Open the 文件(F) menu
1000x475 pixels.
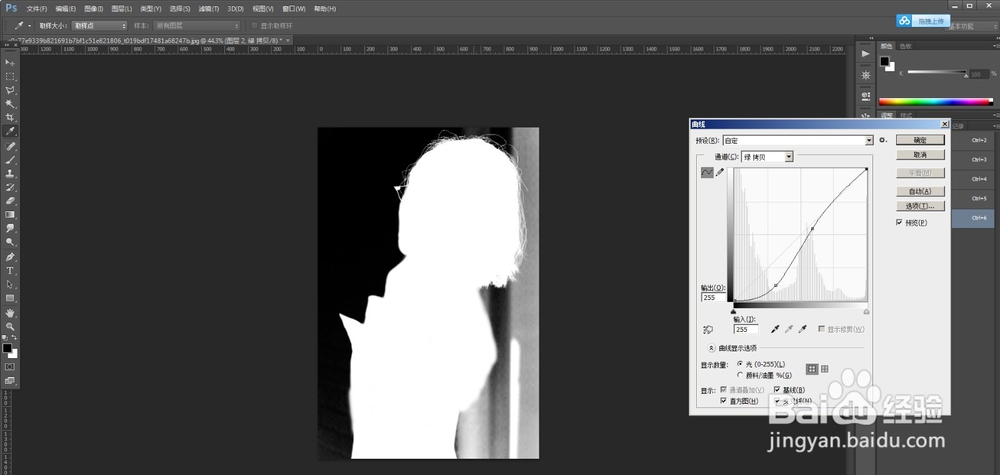(37, 9)
